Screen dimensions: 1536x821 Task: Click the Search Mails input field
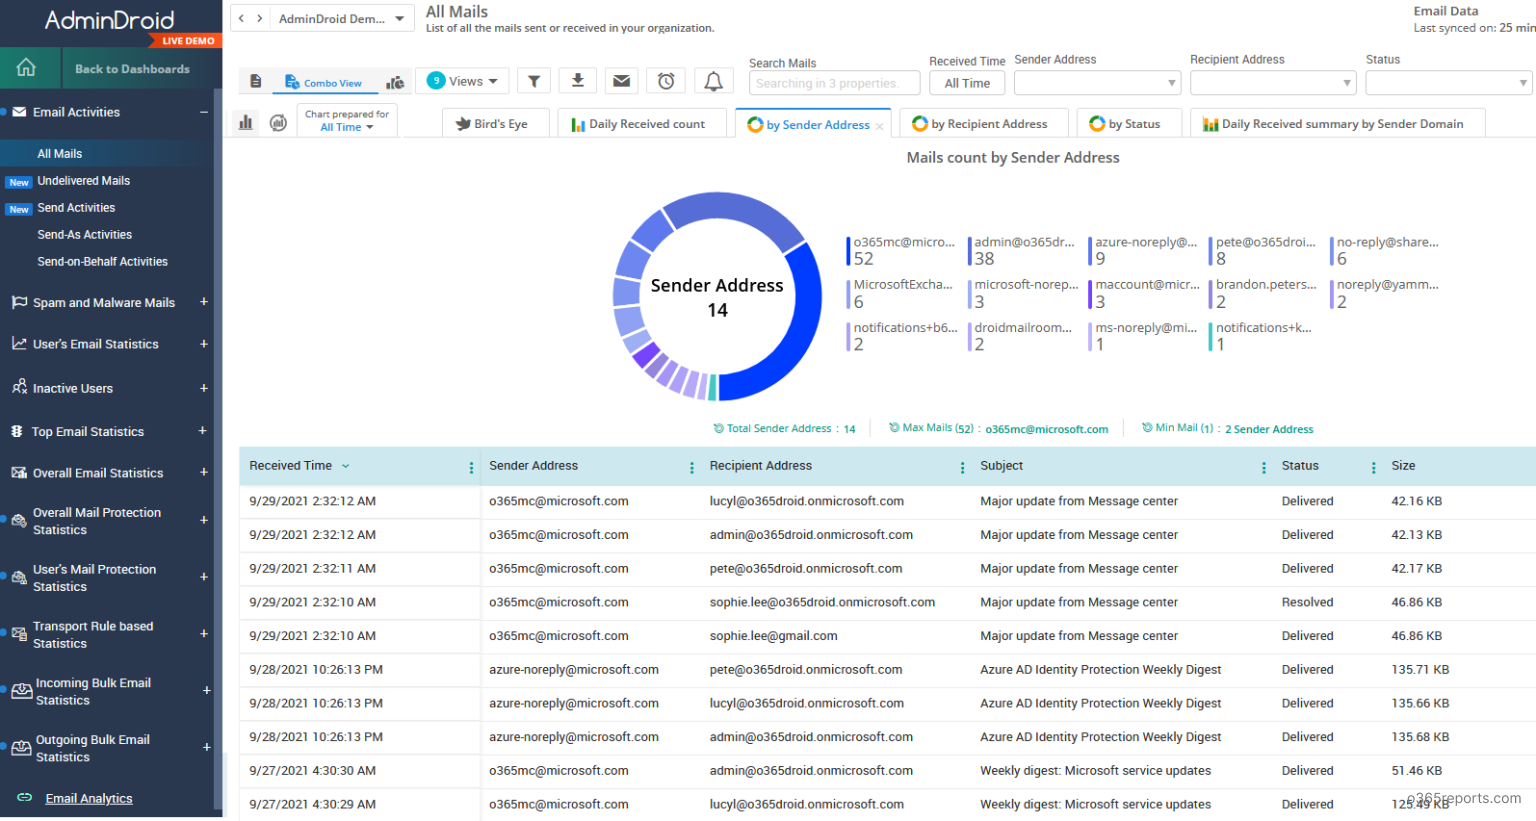click(833, 82)
